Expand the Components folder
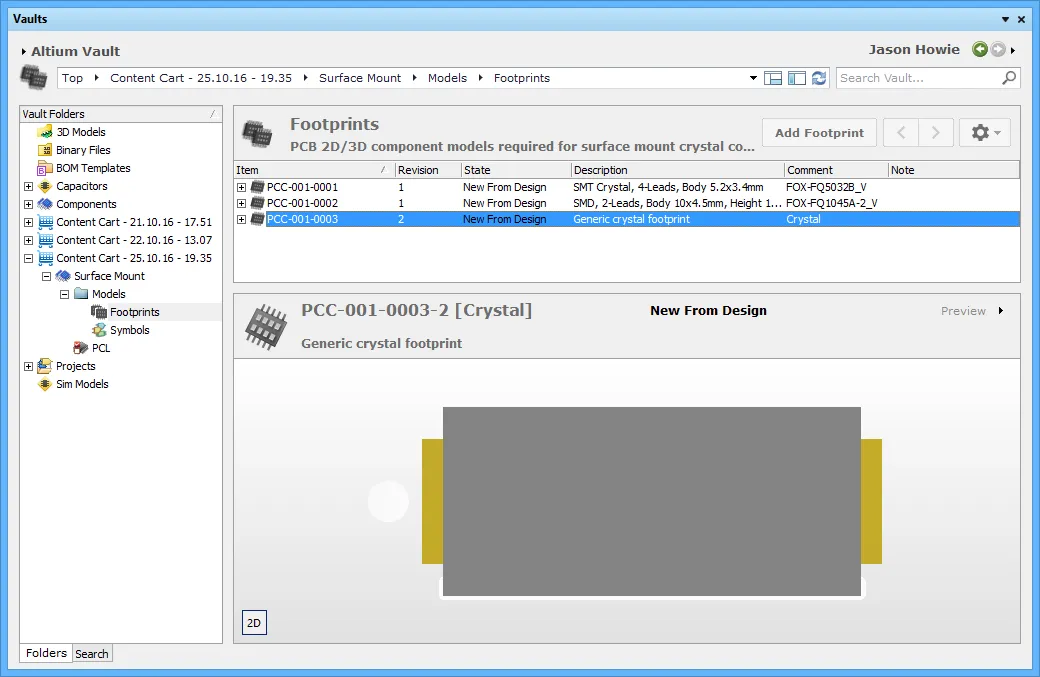 coord(29,204)
